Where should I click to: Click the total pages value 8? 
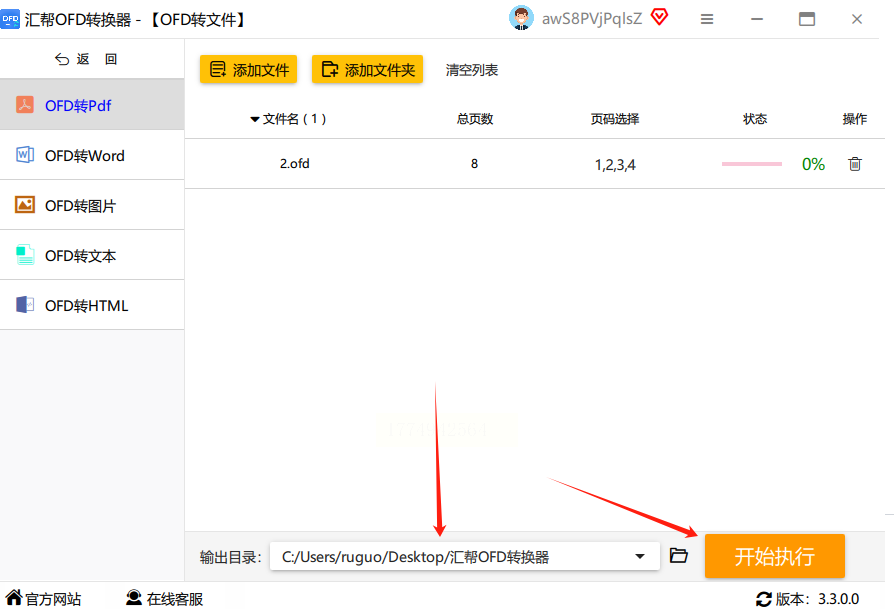[x=474, y=164]
